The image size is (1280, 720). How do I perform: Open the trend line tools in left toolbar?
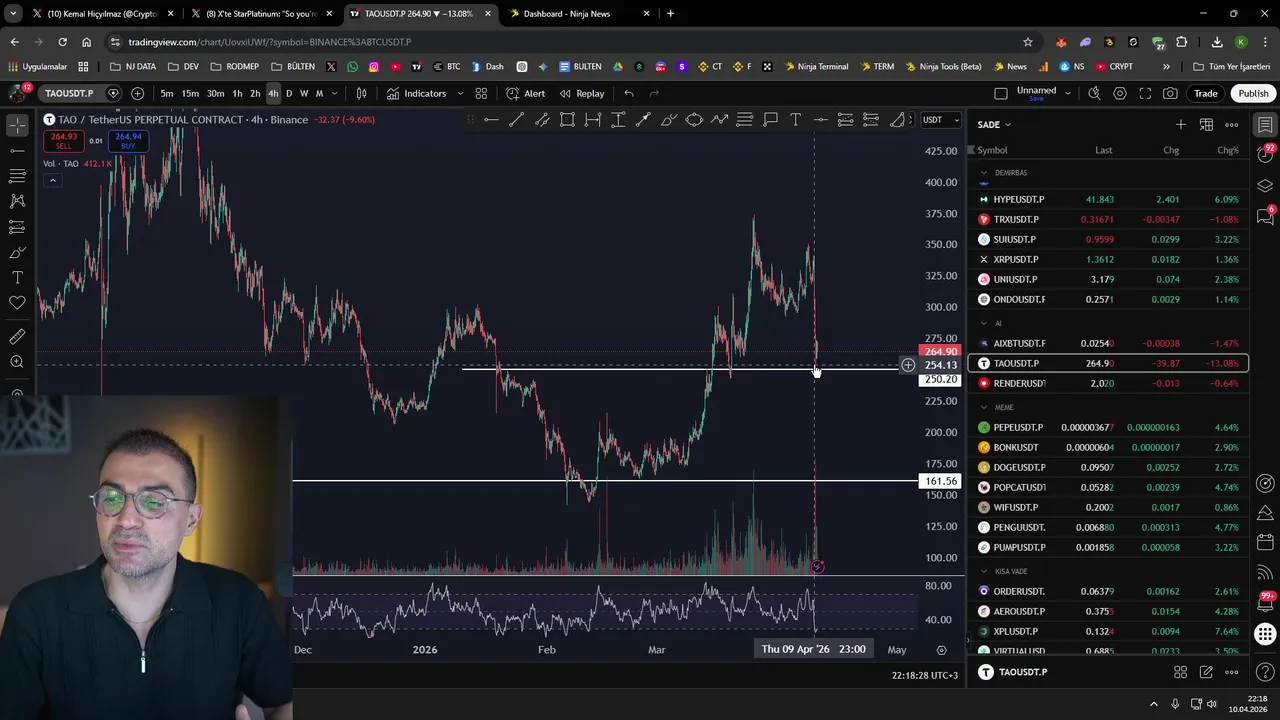[17, 150]
